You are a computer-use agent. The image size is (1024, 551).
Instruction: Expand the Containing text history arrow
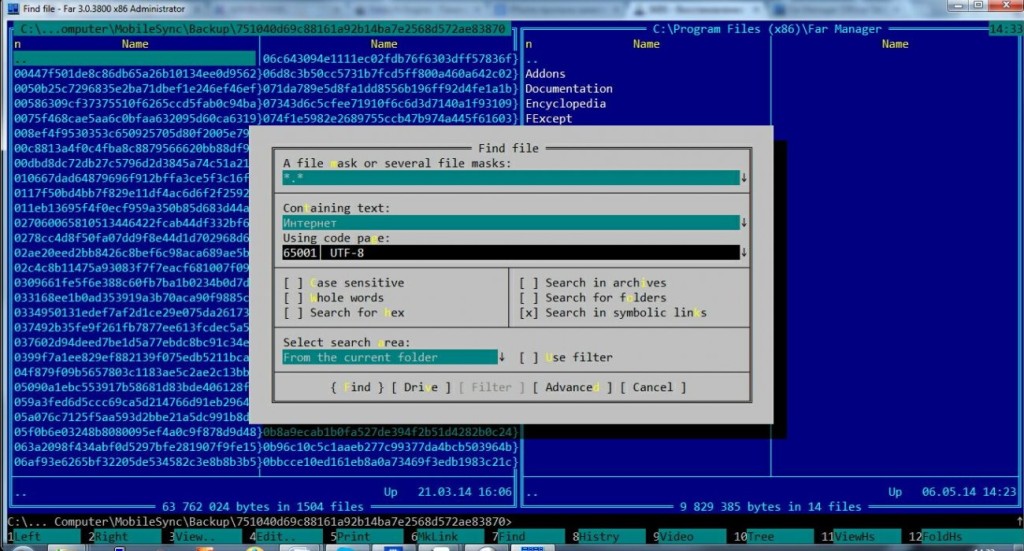744,223
